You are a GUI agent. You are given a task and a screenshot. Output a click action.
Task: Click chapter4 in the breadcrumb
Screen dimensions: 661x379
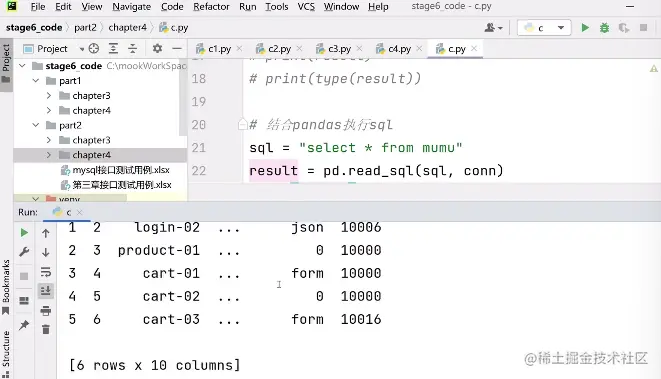click(127, 28)
